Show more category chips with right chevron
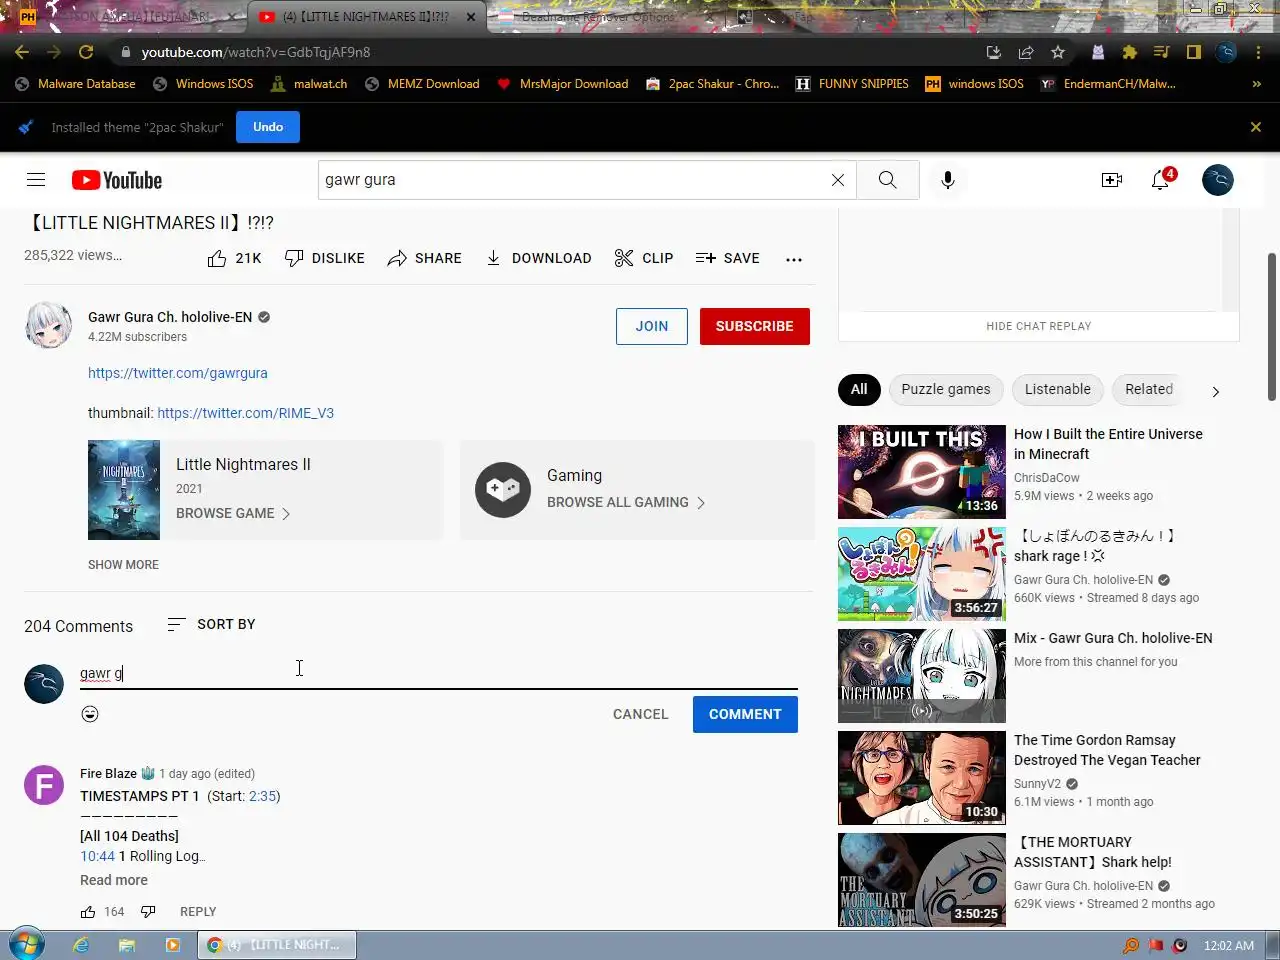The image size is (1280, 960). point(1215,391)
